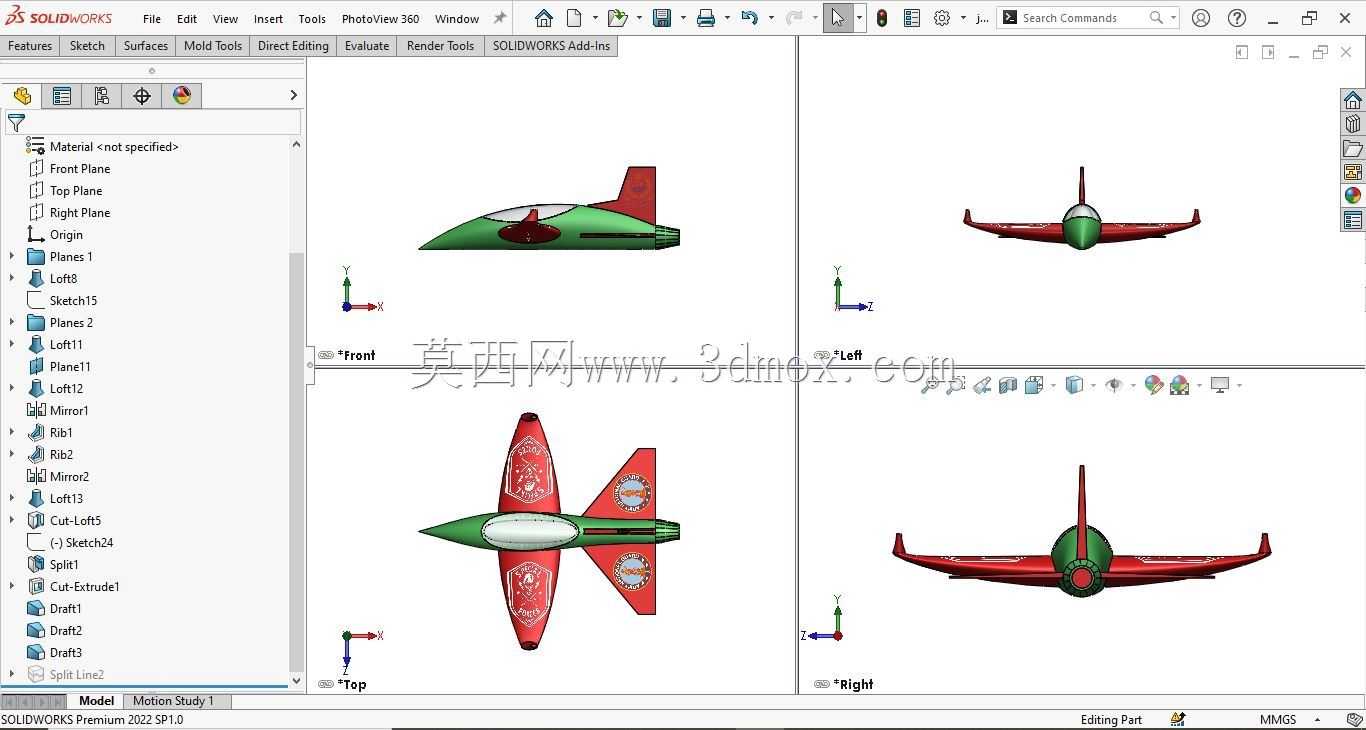Expand the Cut-Extrude1 feature

pyautogui.click(x=12, y=586)
